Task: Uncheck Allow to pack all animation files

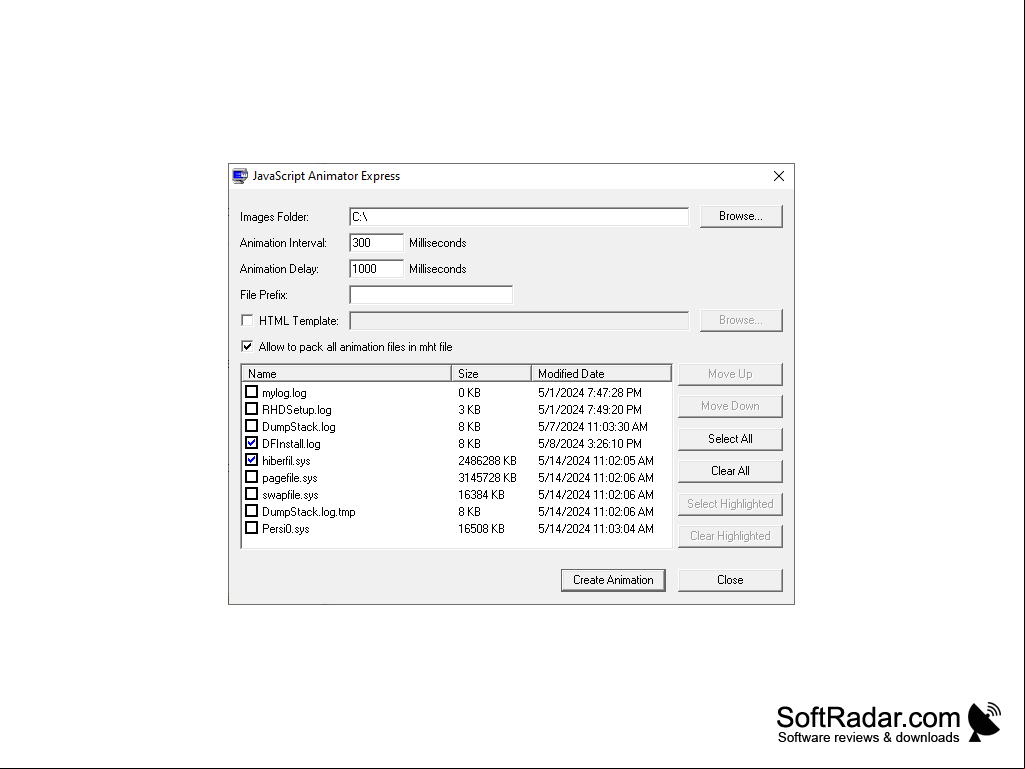Action: 247,347
